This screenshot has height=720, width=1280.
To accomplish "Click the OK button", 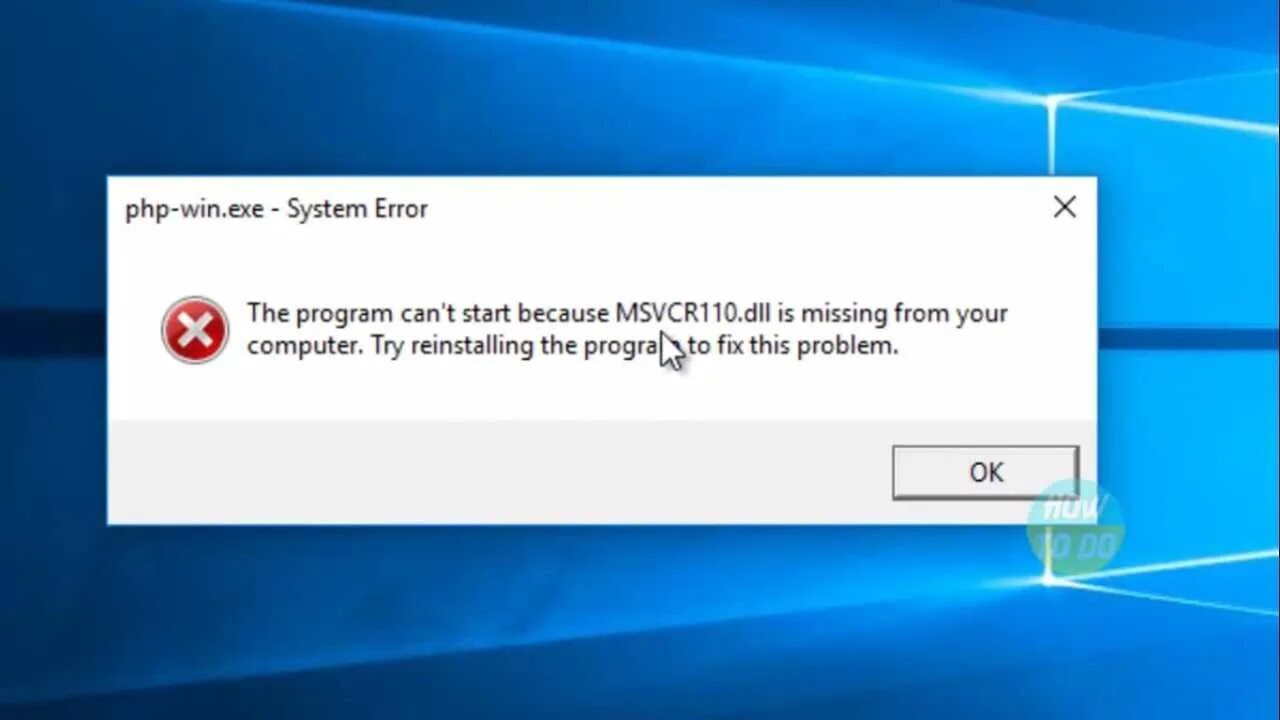I will [985, 472].
